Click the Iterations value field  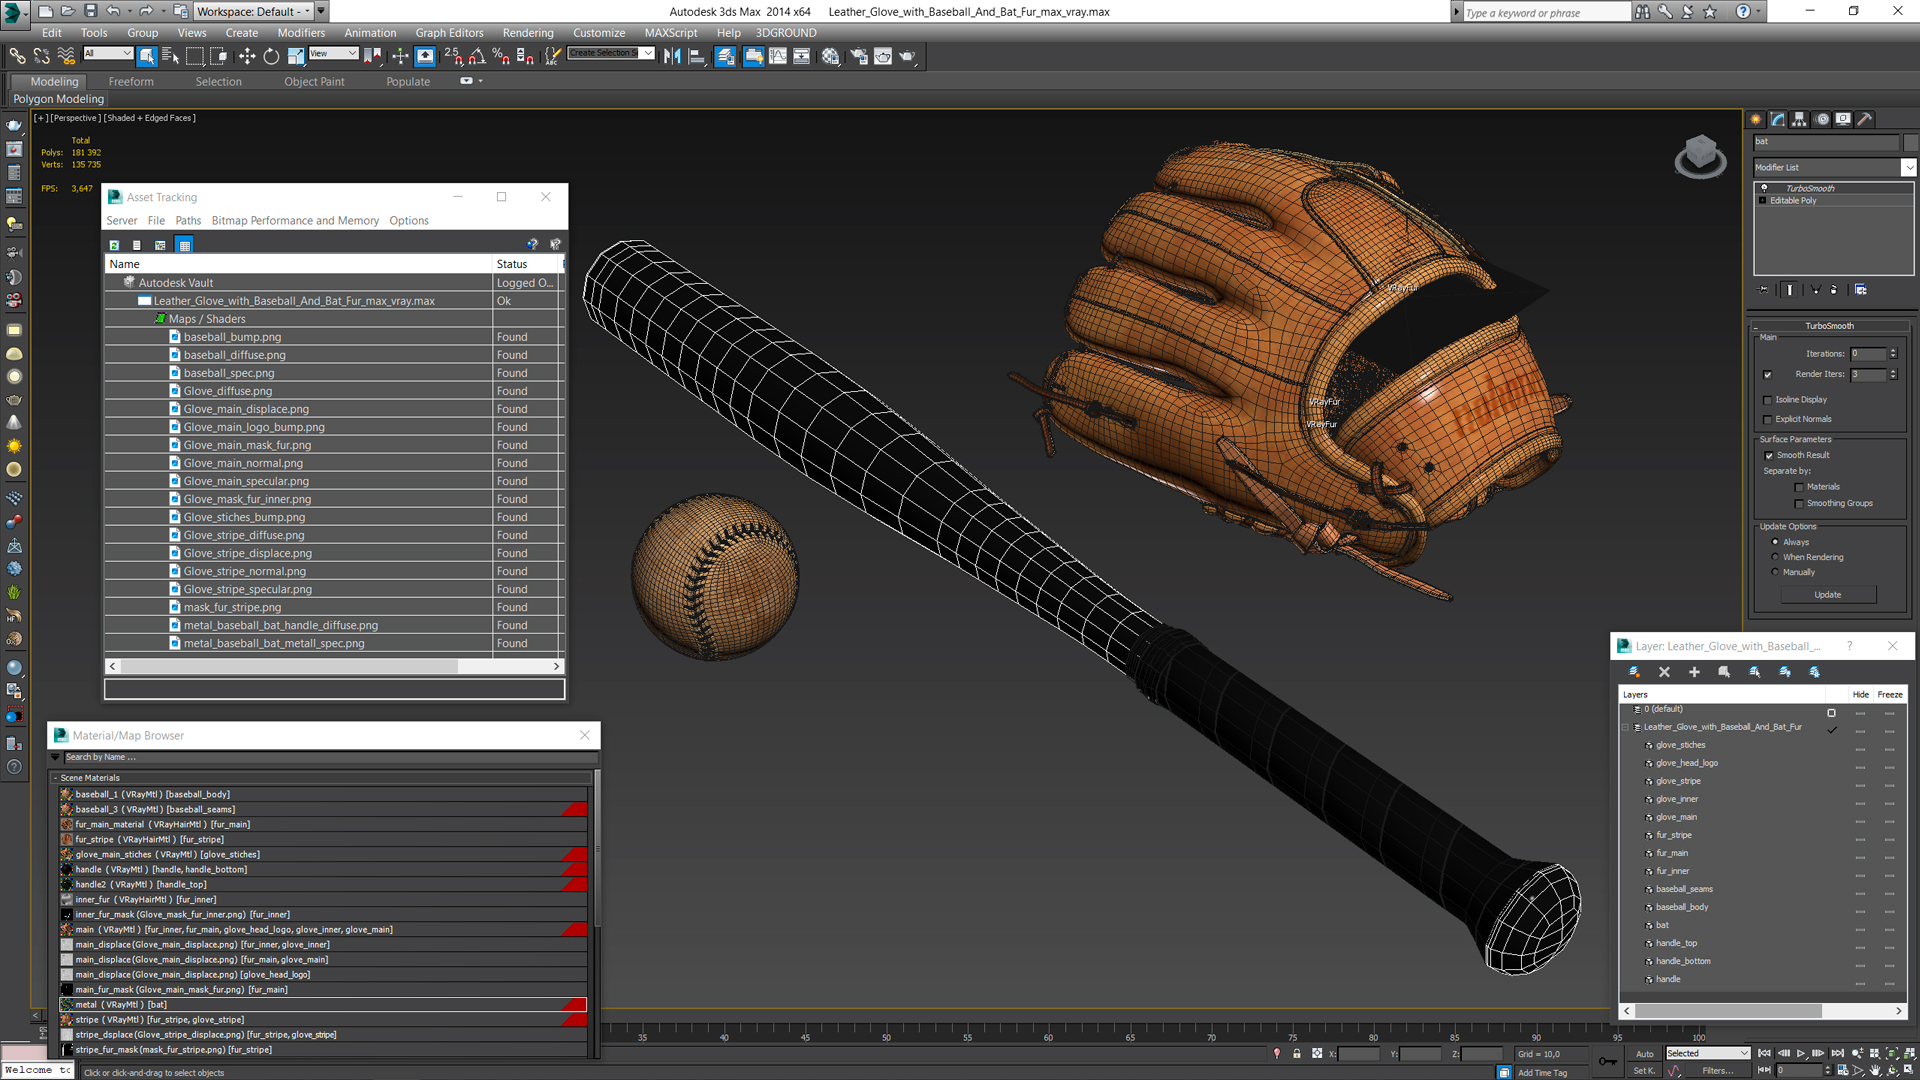1867,354
